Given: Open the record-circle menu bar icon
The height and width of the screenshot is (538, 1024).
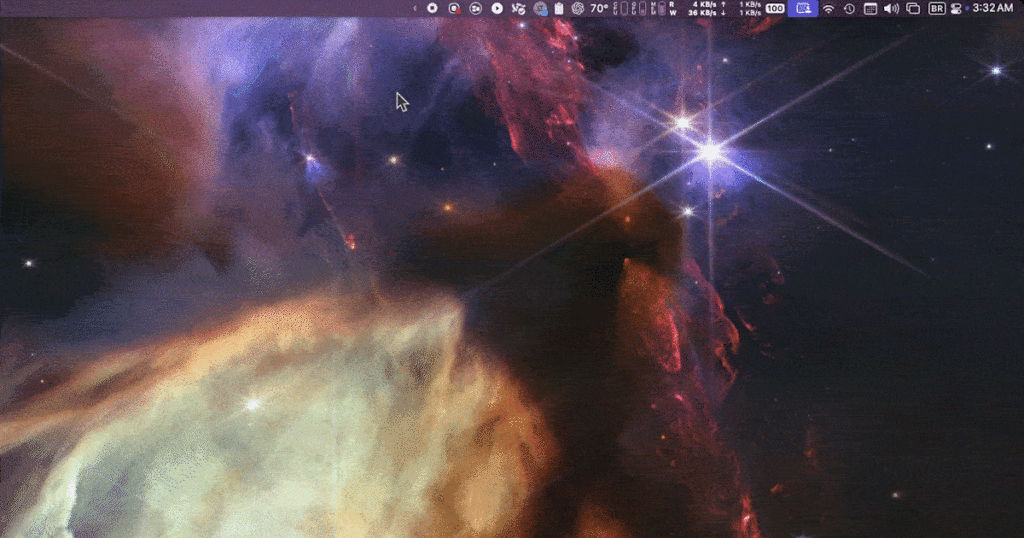Looking at the screenshot, I should (432, 8).
